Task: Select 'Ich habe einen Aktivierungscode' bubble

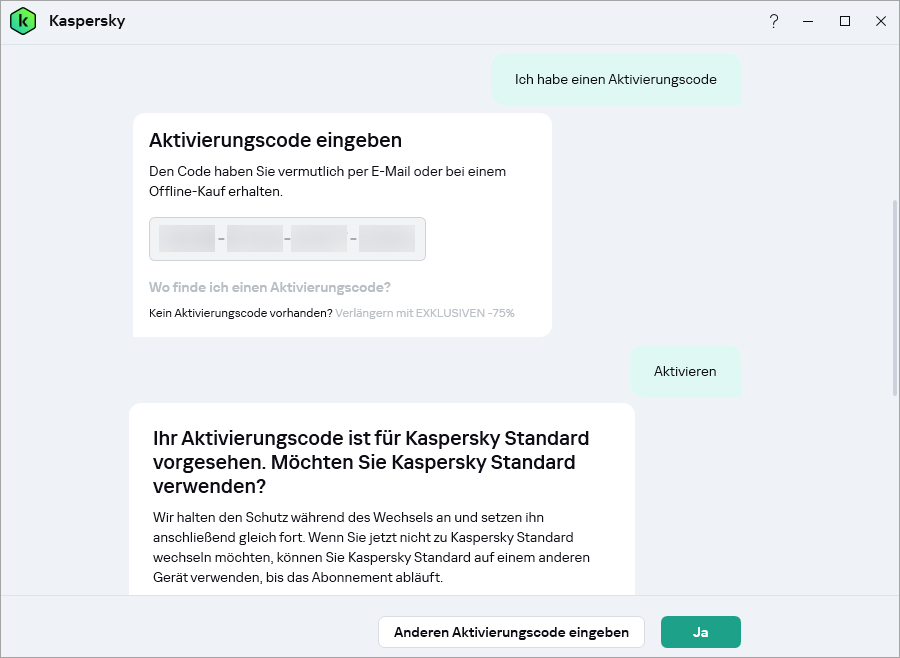Action: tap(616, 79)
